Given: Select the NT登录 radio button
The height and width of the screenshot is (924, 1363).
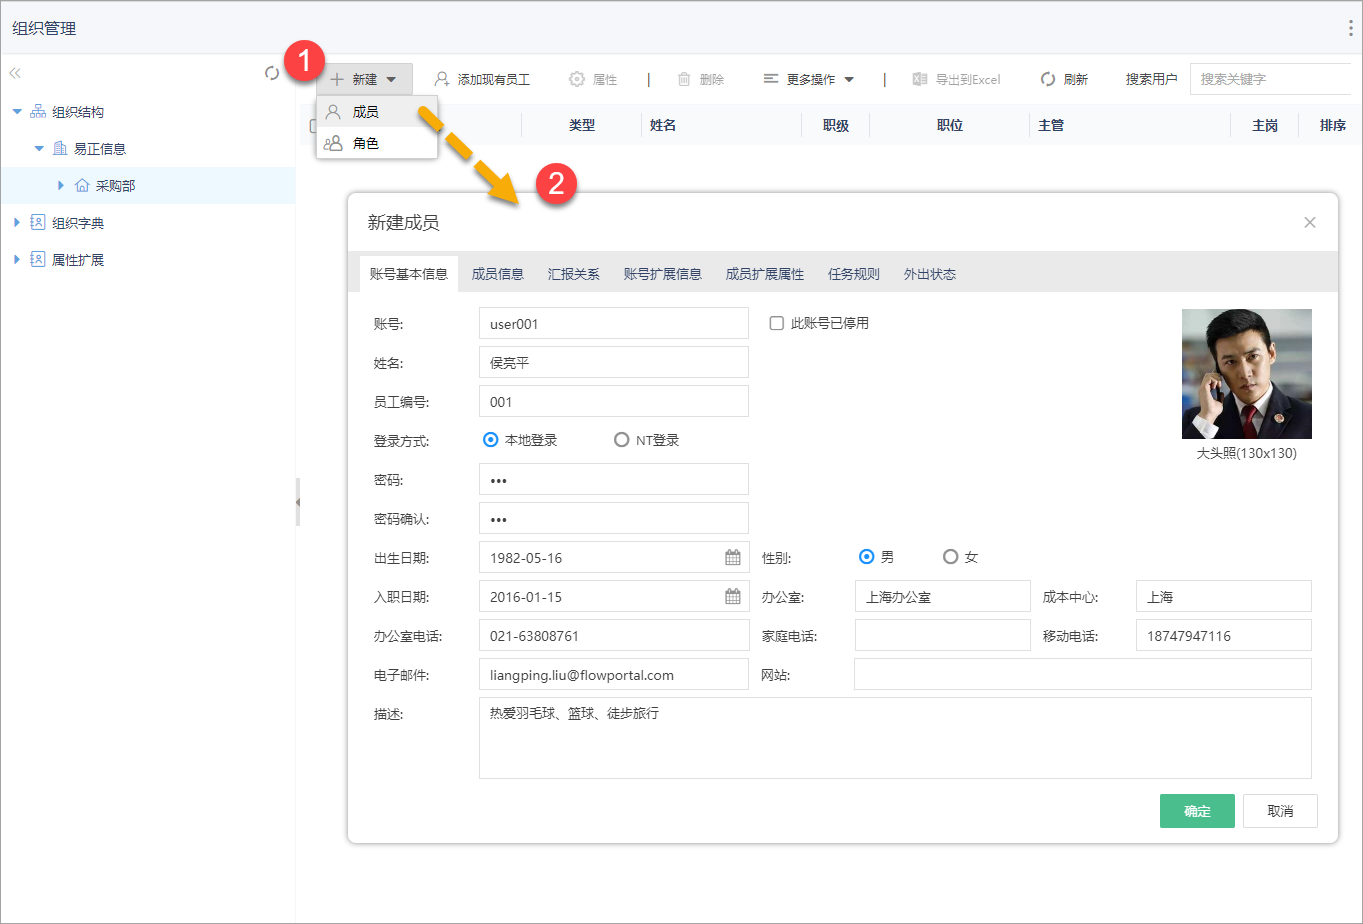Looking at the screenshot, I should [x=622, y=440].
